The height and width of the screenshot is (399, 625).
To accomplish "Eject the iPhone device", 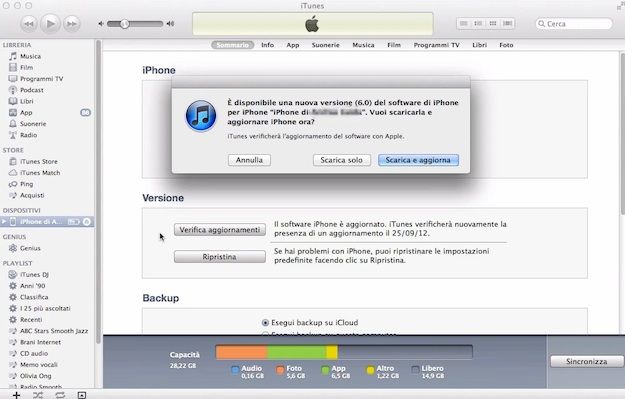I will tap(87, 222).
